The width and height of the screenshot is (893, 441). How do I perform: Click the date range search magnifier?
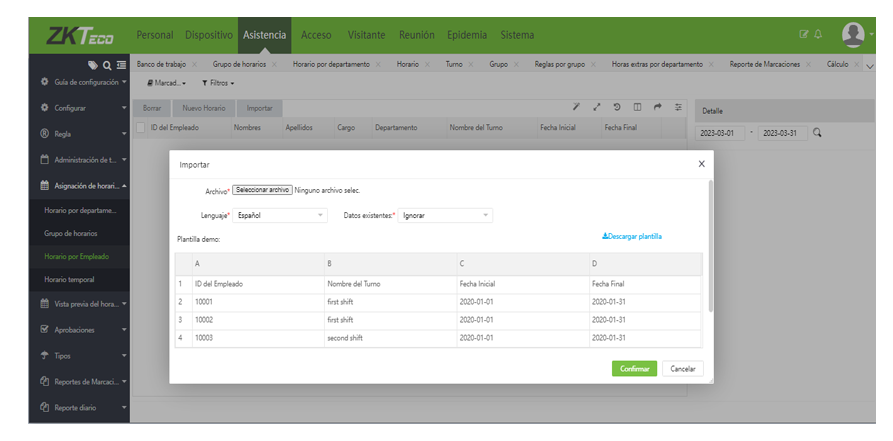coord(817,133)
